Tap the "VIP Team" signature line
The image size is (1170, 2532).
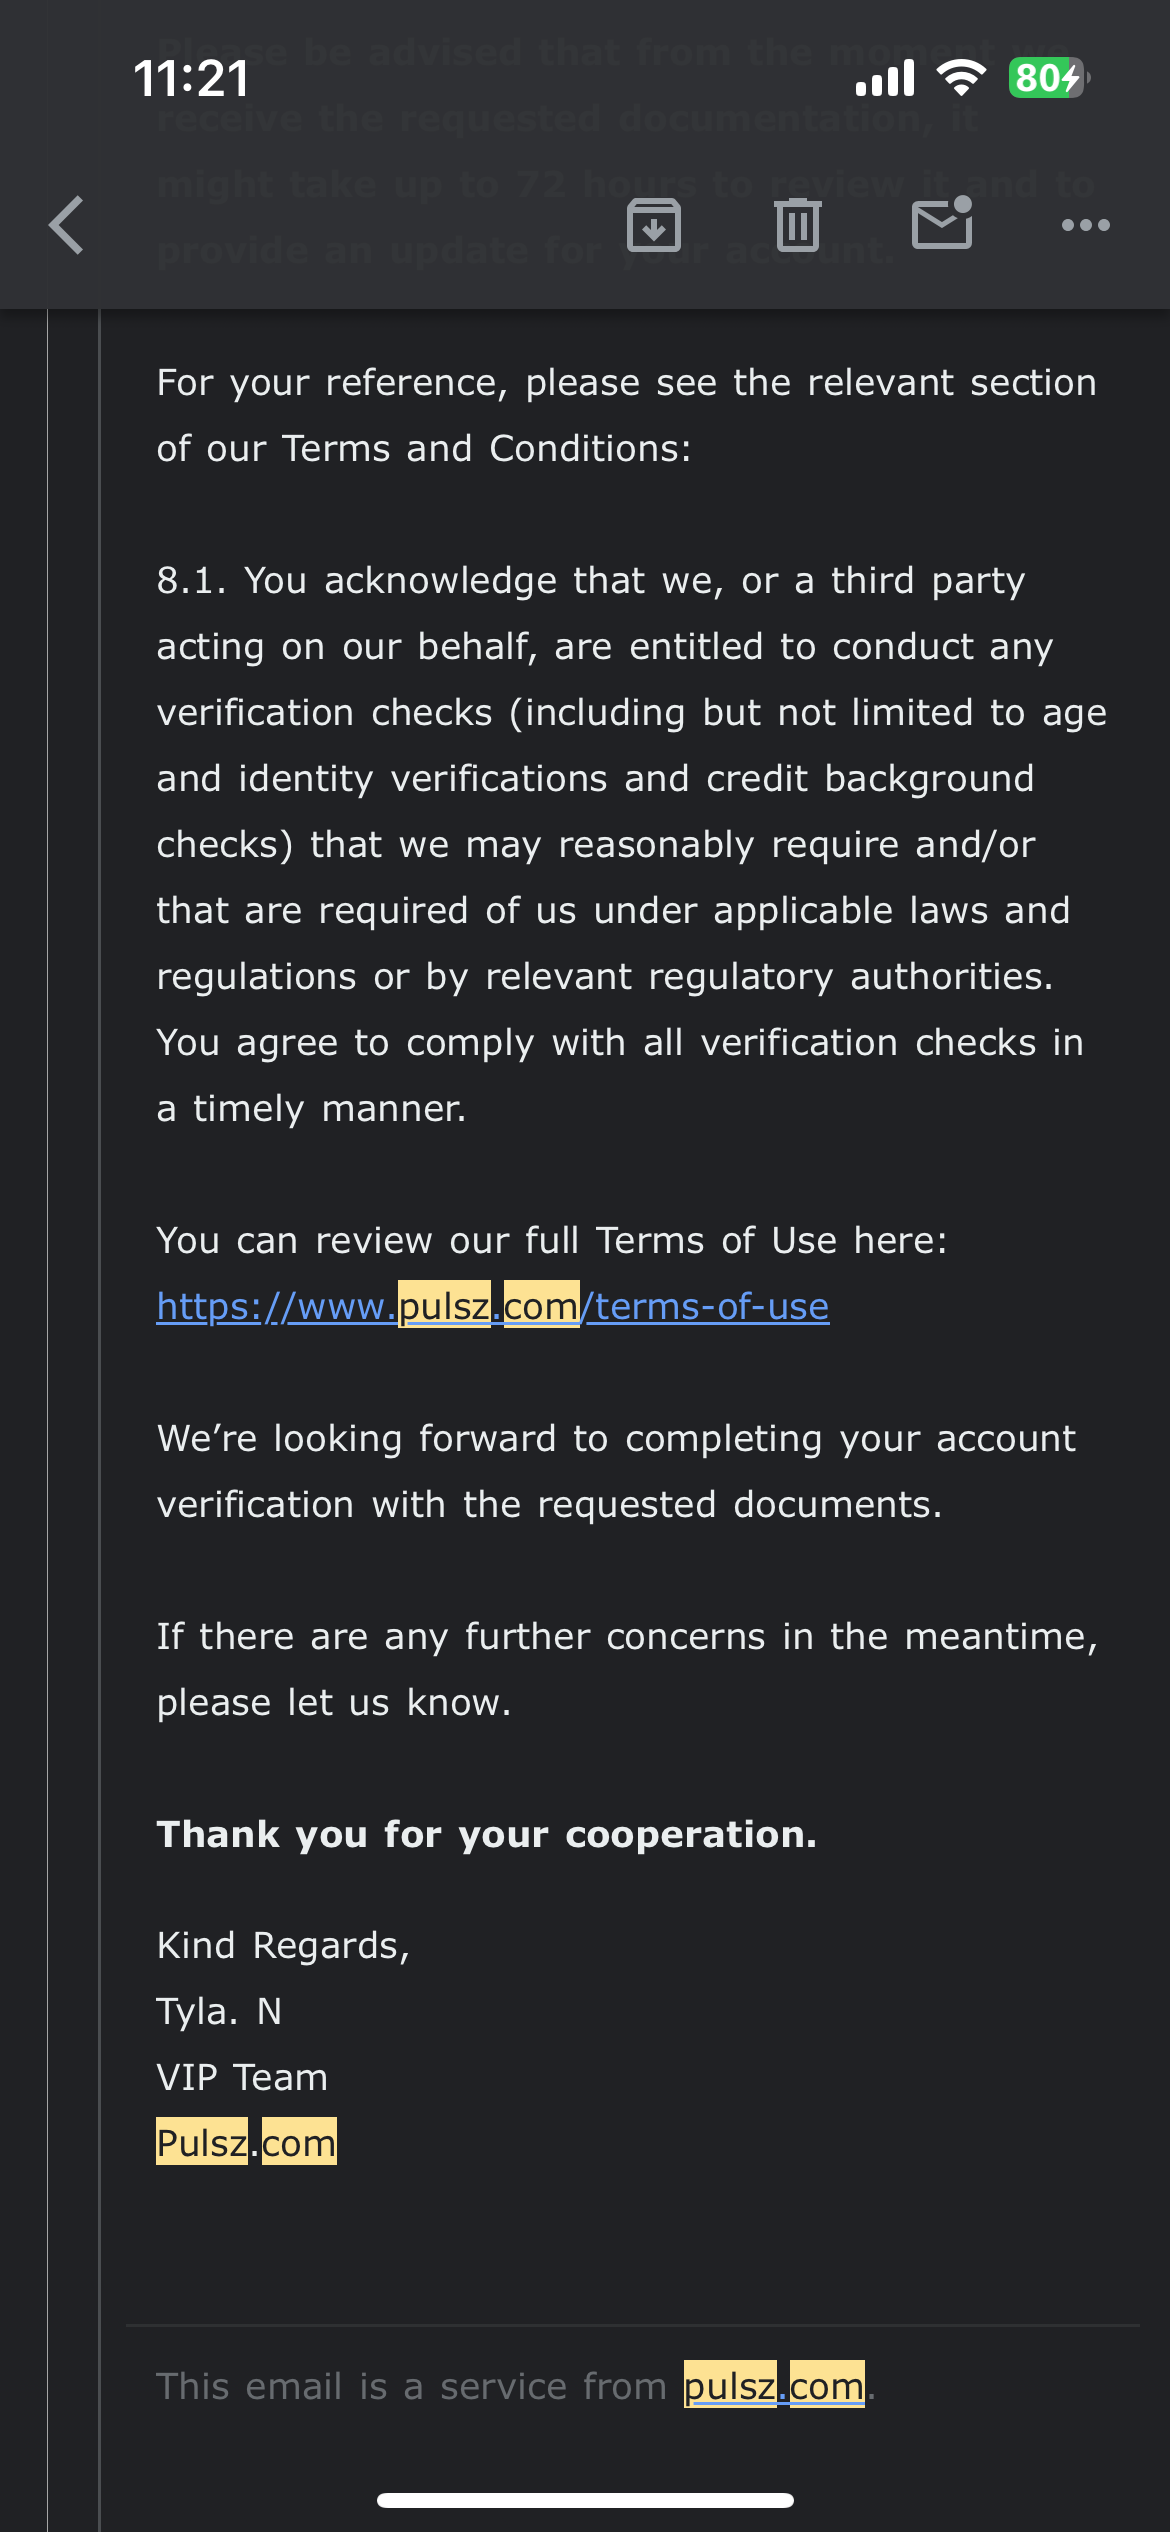242,2077
